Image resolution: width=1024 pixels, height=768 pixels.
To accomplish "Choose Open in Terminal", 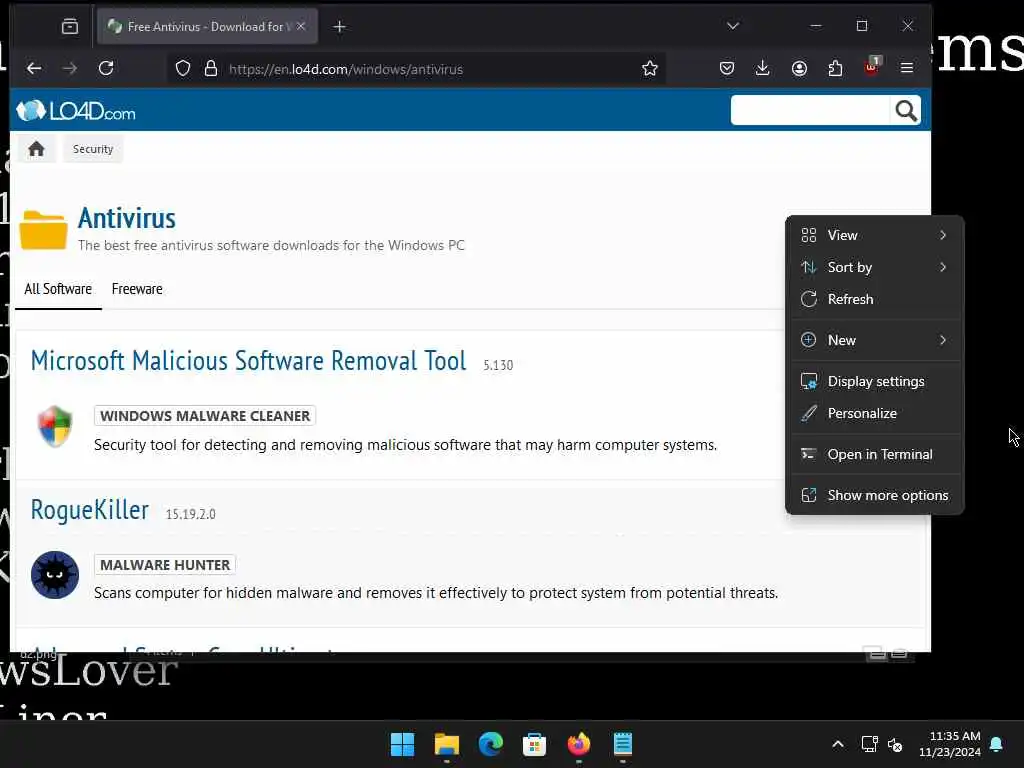I will (x=874, y=455).
